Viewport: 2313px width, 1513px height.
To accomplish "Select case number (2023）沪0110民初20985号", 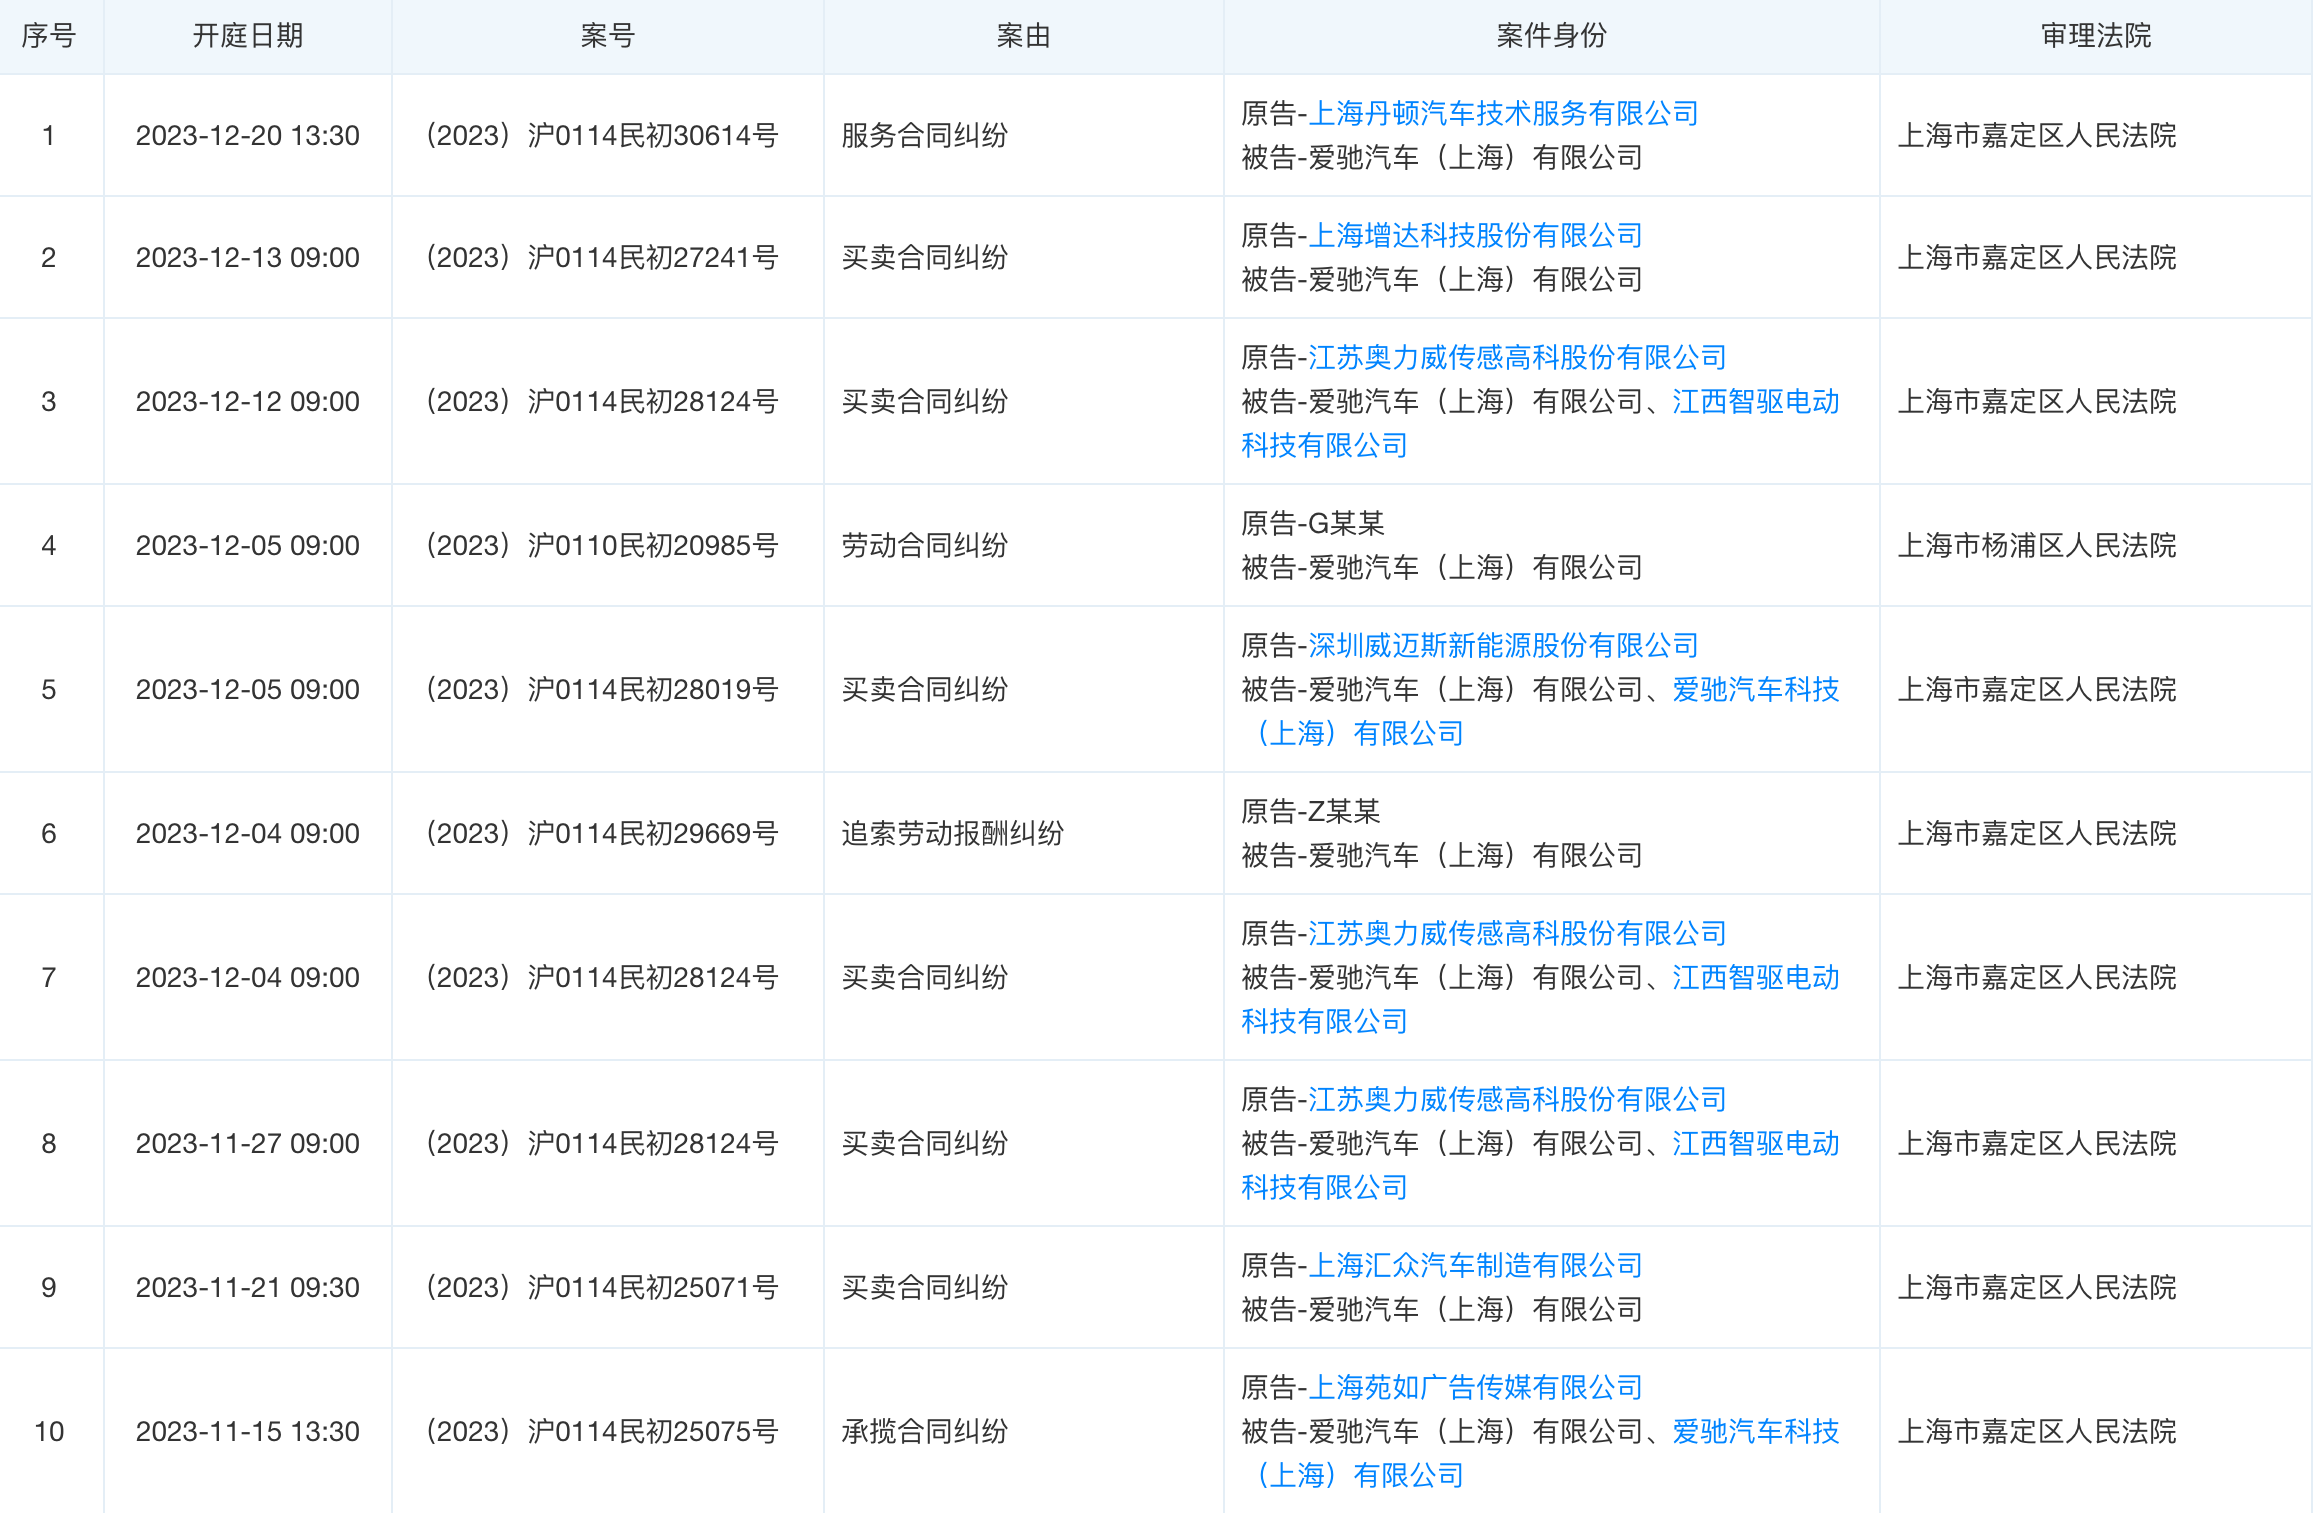I will tap(602, 546).
